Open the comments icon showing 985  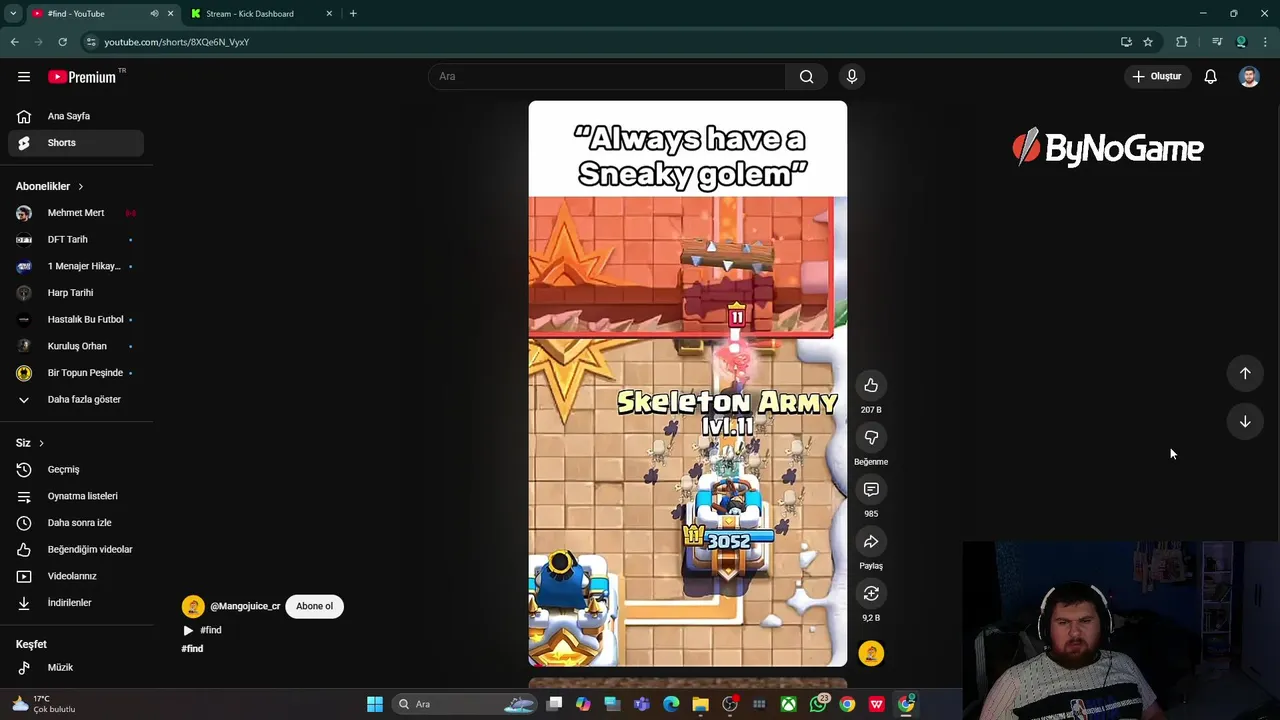pyautogui.click(x=871, y=490)
